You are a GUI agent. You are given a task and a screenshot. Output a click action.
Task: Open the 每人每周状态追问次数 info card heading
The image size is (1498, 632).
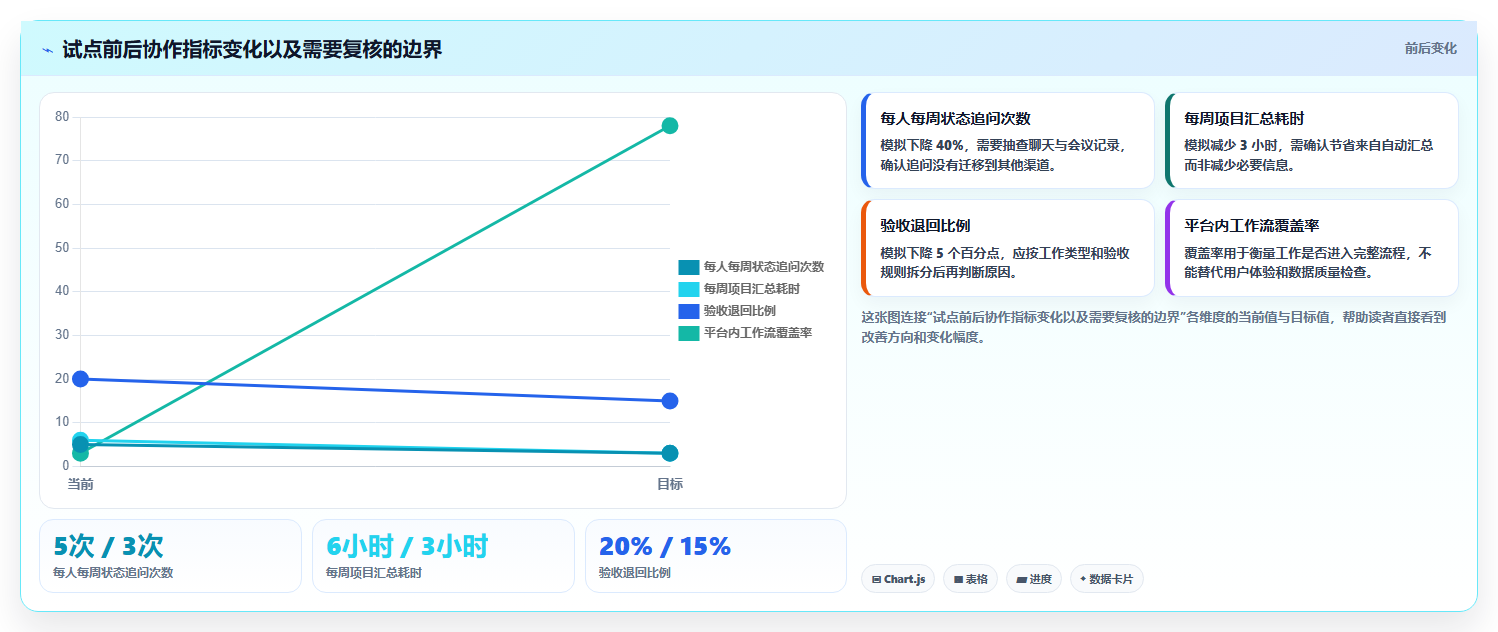955,118
